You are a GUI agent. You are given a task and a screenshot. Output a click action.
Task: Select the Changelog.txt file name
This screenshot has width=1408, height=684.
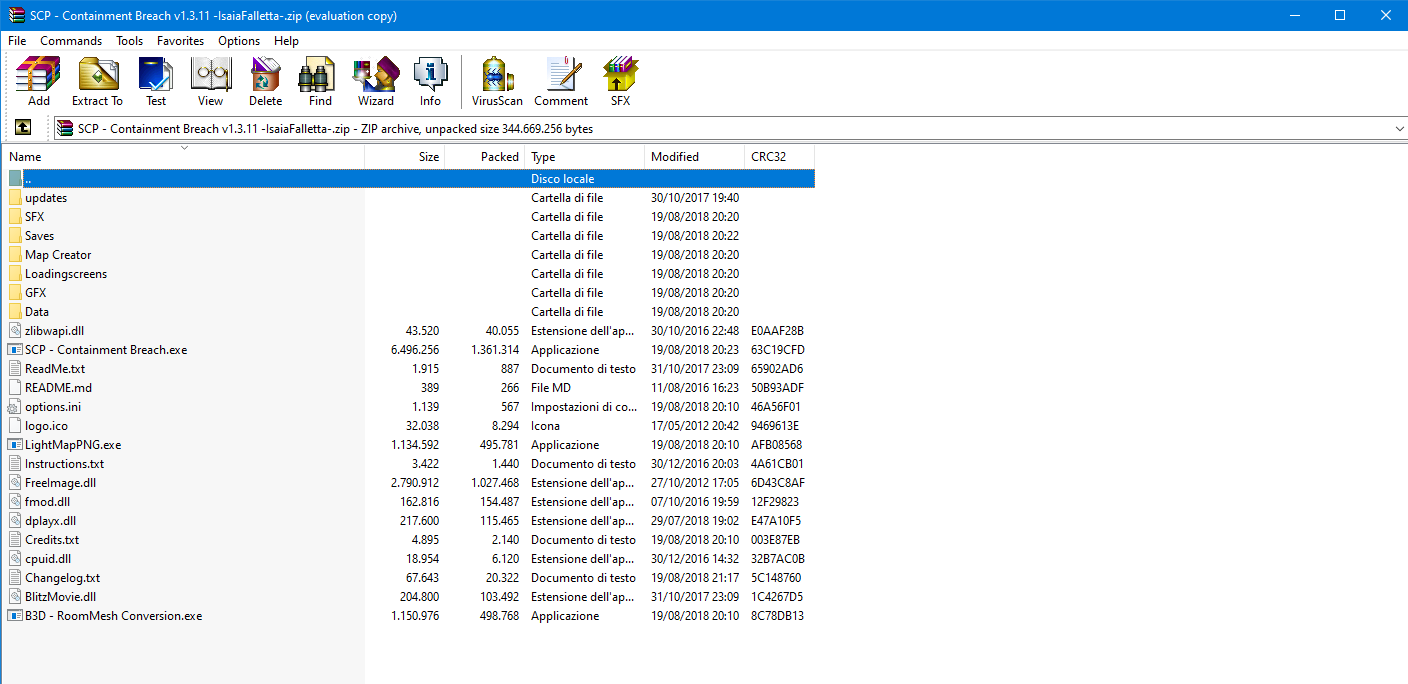coord(62,578)
